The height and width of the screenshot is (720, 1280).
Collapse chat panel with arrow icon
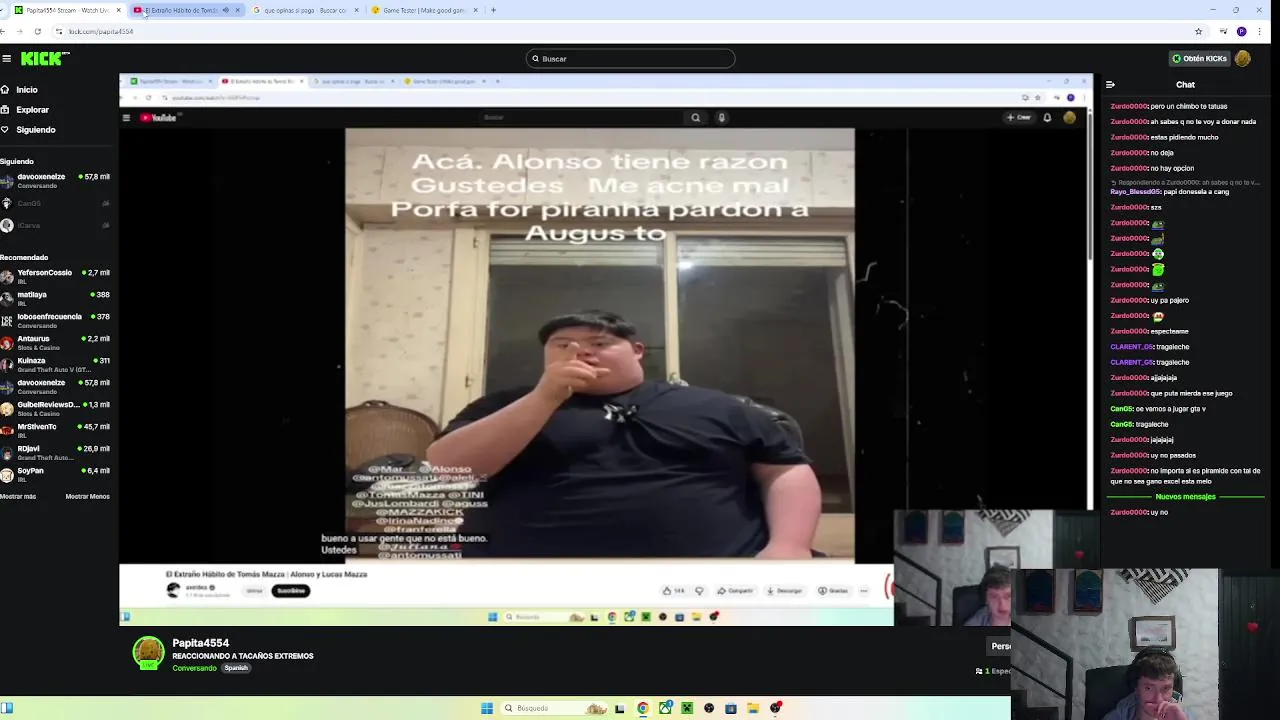[x=1110, y=85]
